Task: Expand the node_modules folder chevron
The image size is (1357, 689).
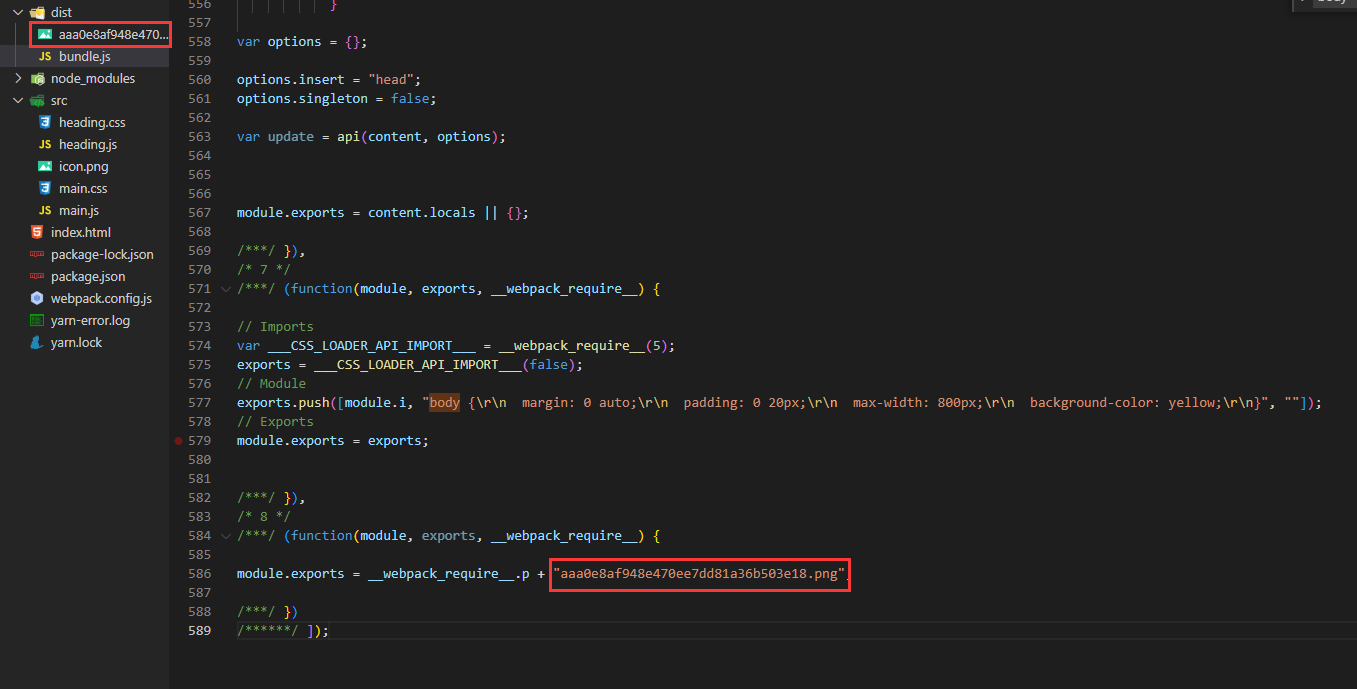Action: (18, 78)
